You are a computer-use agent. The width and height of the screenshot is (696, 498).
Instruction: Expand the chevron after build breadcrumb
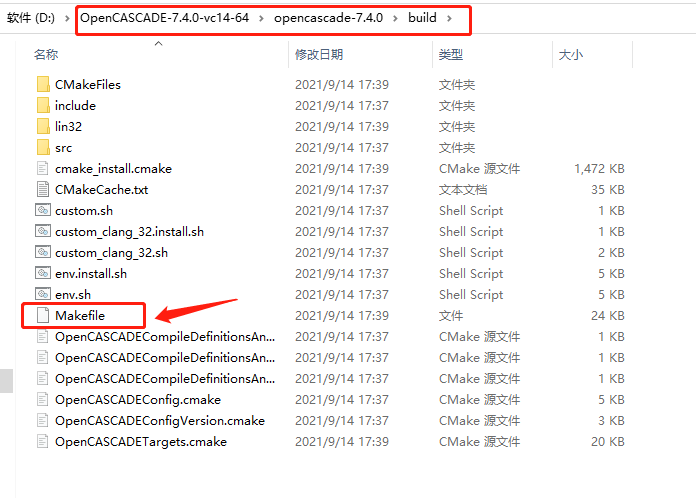point(449,18)
